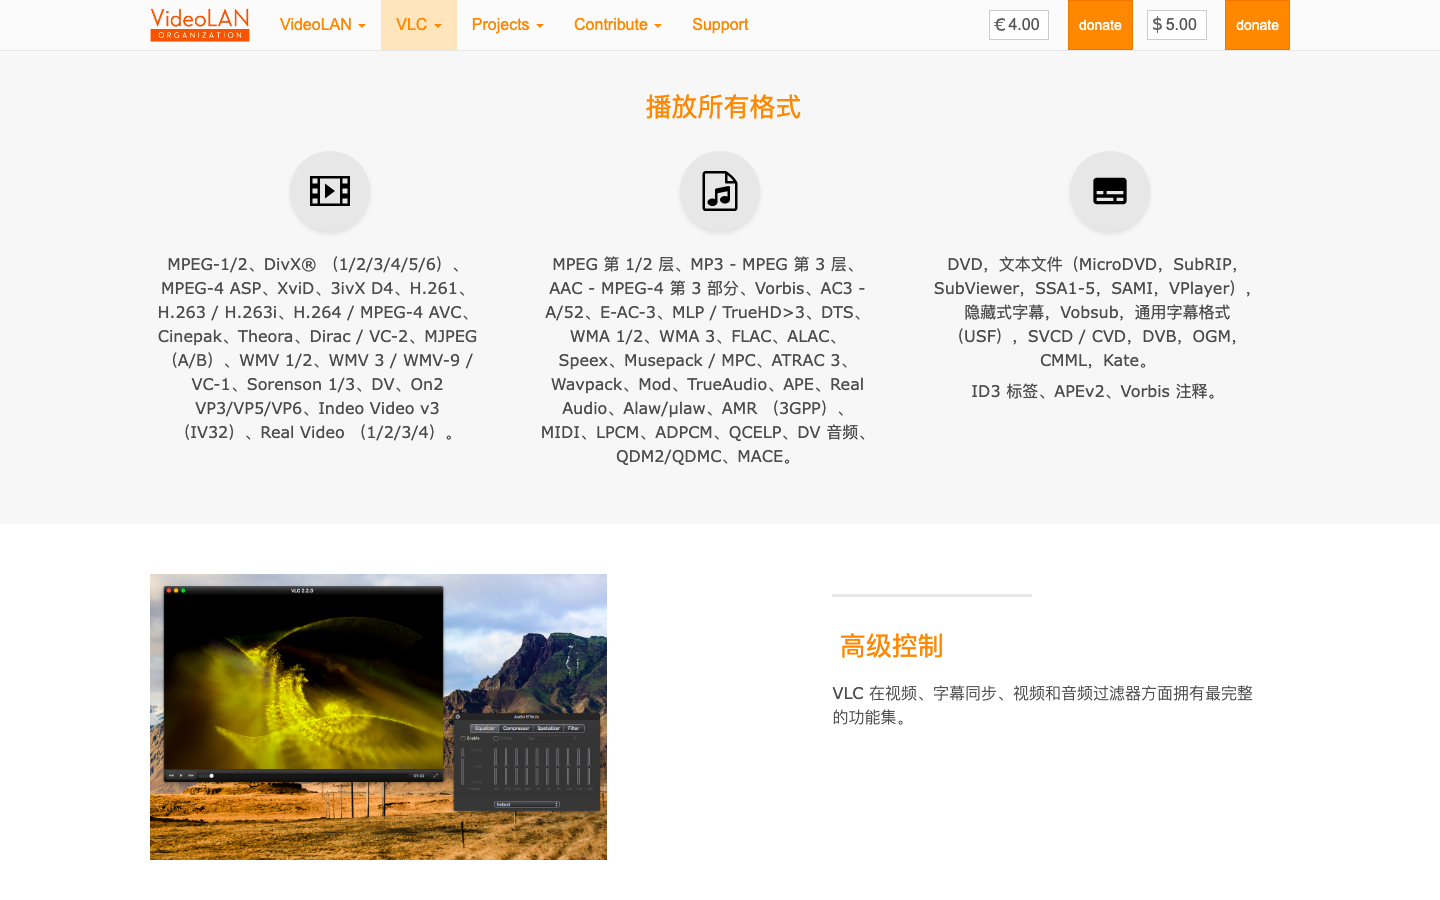Click the rewind icon in VLC's controls
Image resolution: width=1440 pixels, height=900 pixels.
coord(171,775)
